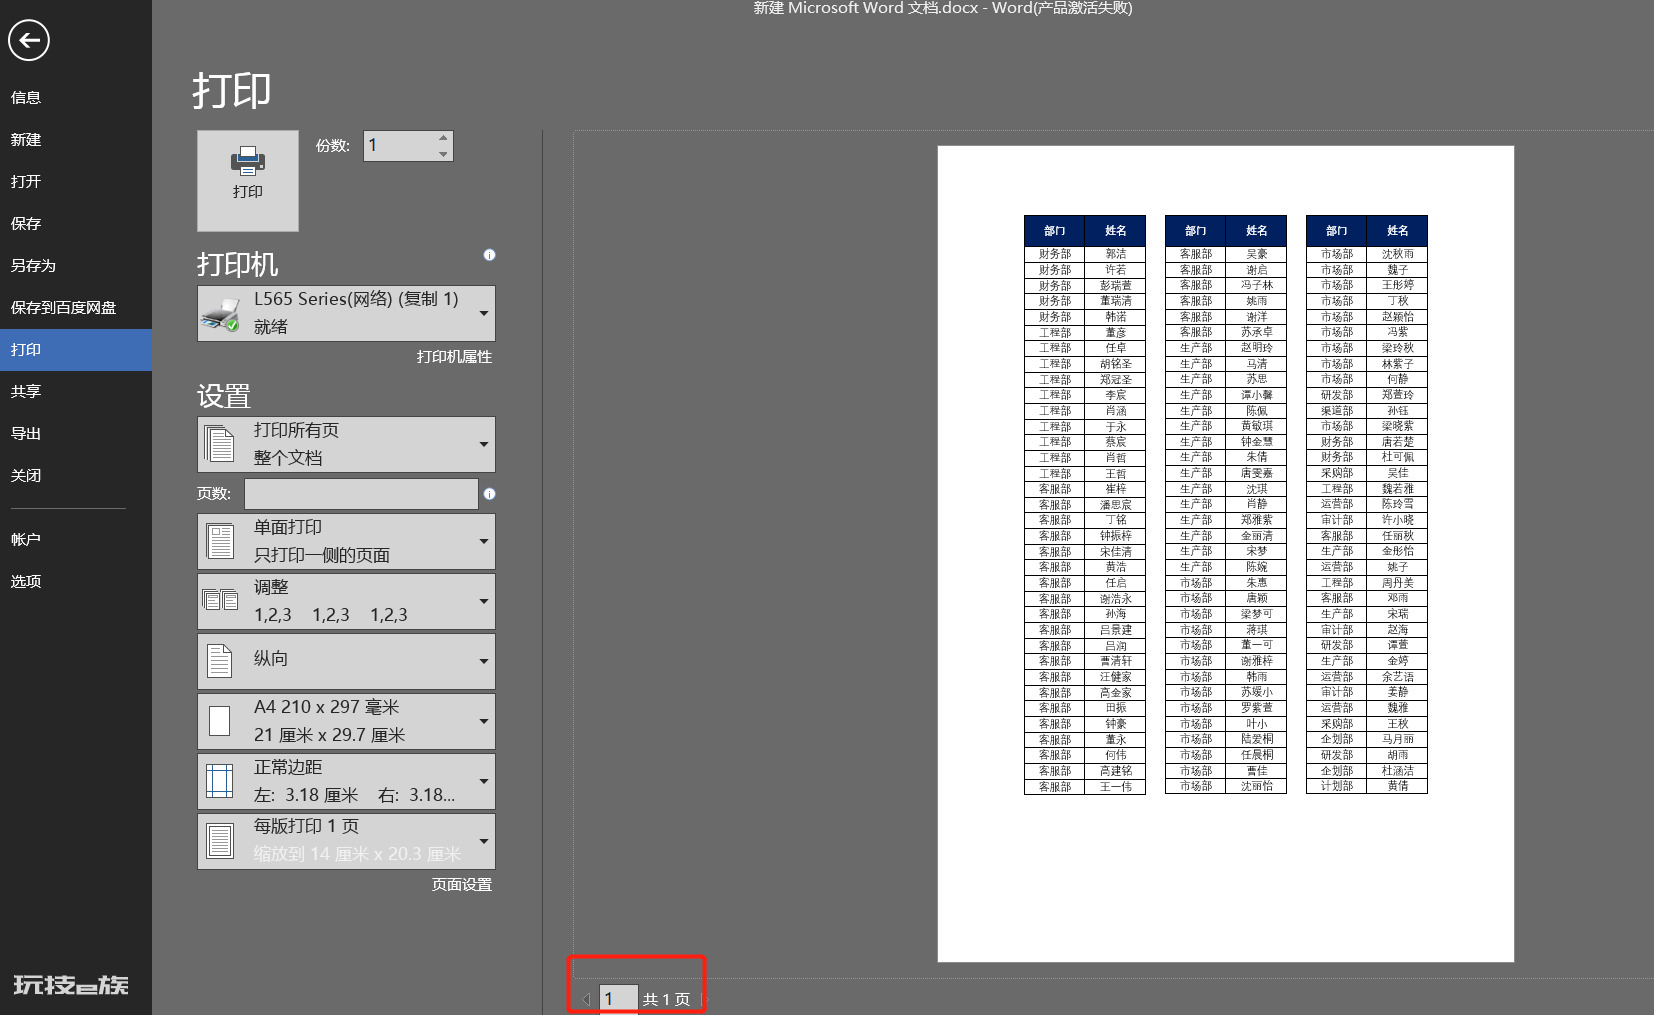Expand the Print All Pages dropdown
Viewport: 1654px width, 1015px height.
[x=346, y=444]
